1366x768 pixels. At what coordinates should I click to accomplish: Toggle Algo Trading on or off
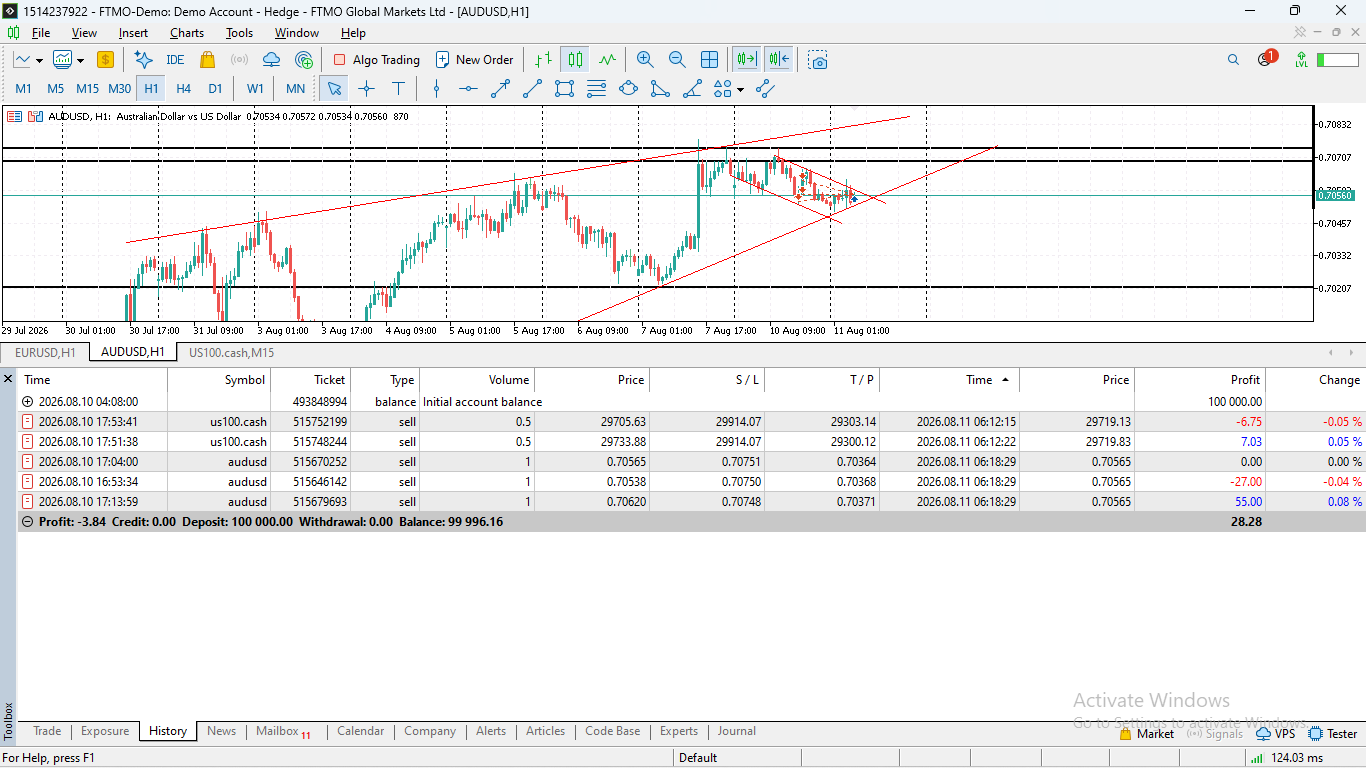pos(376,60)
